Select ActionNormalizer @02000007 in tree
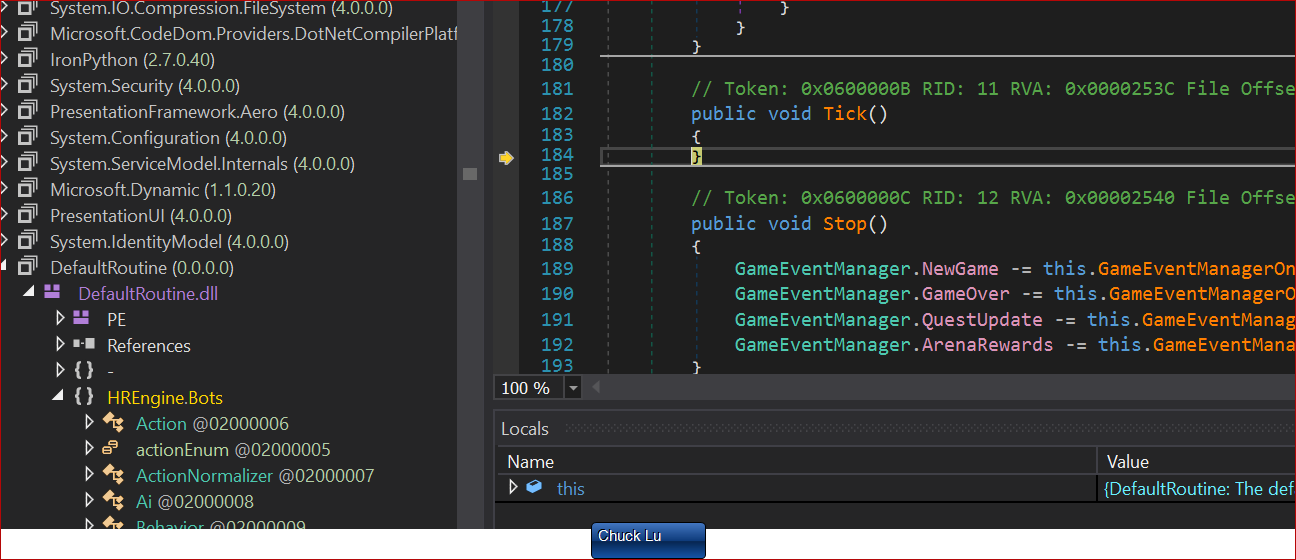 point(255,475)
